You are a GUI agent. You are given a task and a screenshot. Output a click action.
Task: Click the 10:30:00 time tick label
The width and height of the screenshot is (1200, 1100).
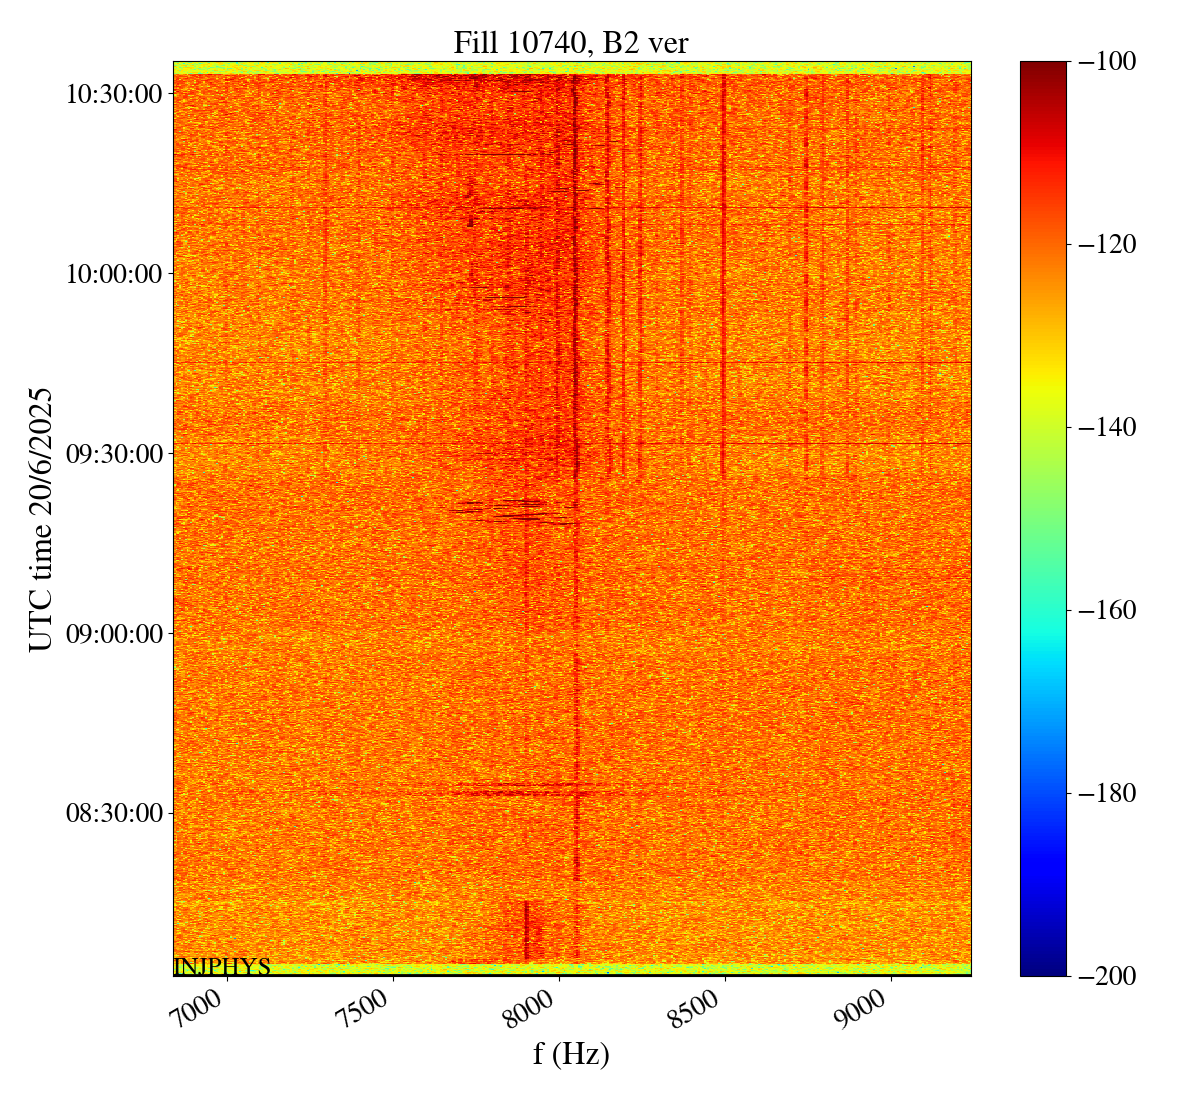113,94
